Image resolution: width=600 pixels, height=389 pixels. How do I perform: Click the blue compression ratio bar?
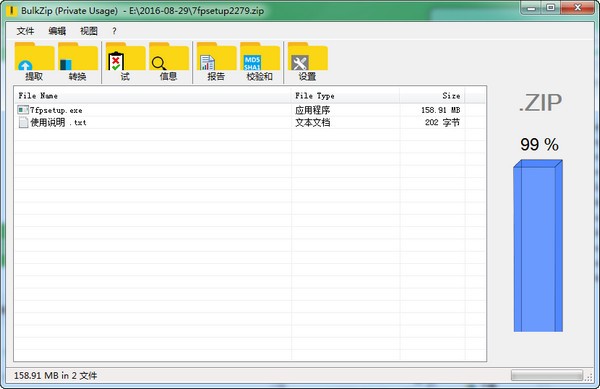click(x=538, y=246)
